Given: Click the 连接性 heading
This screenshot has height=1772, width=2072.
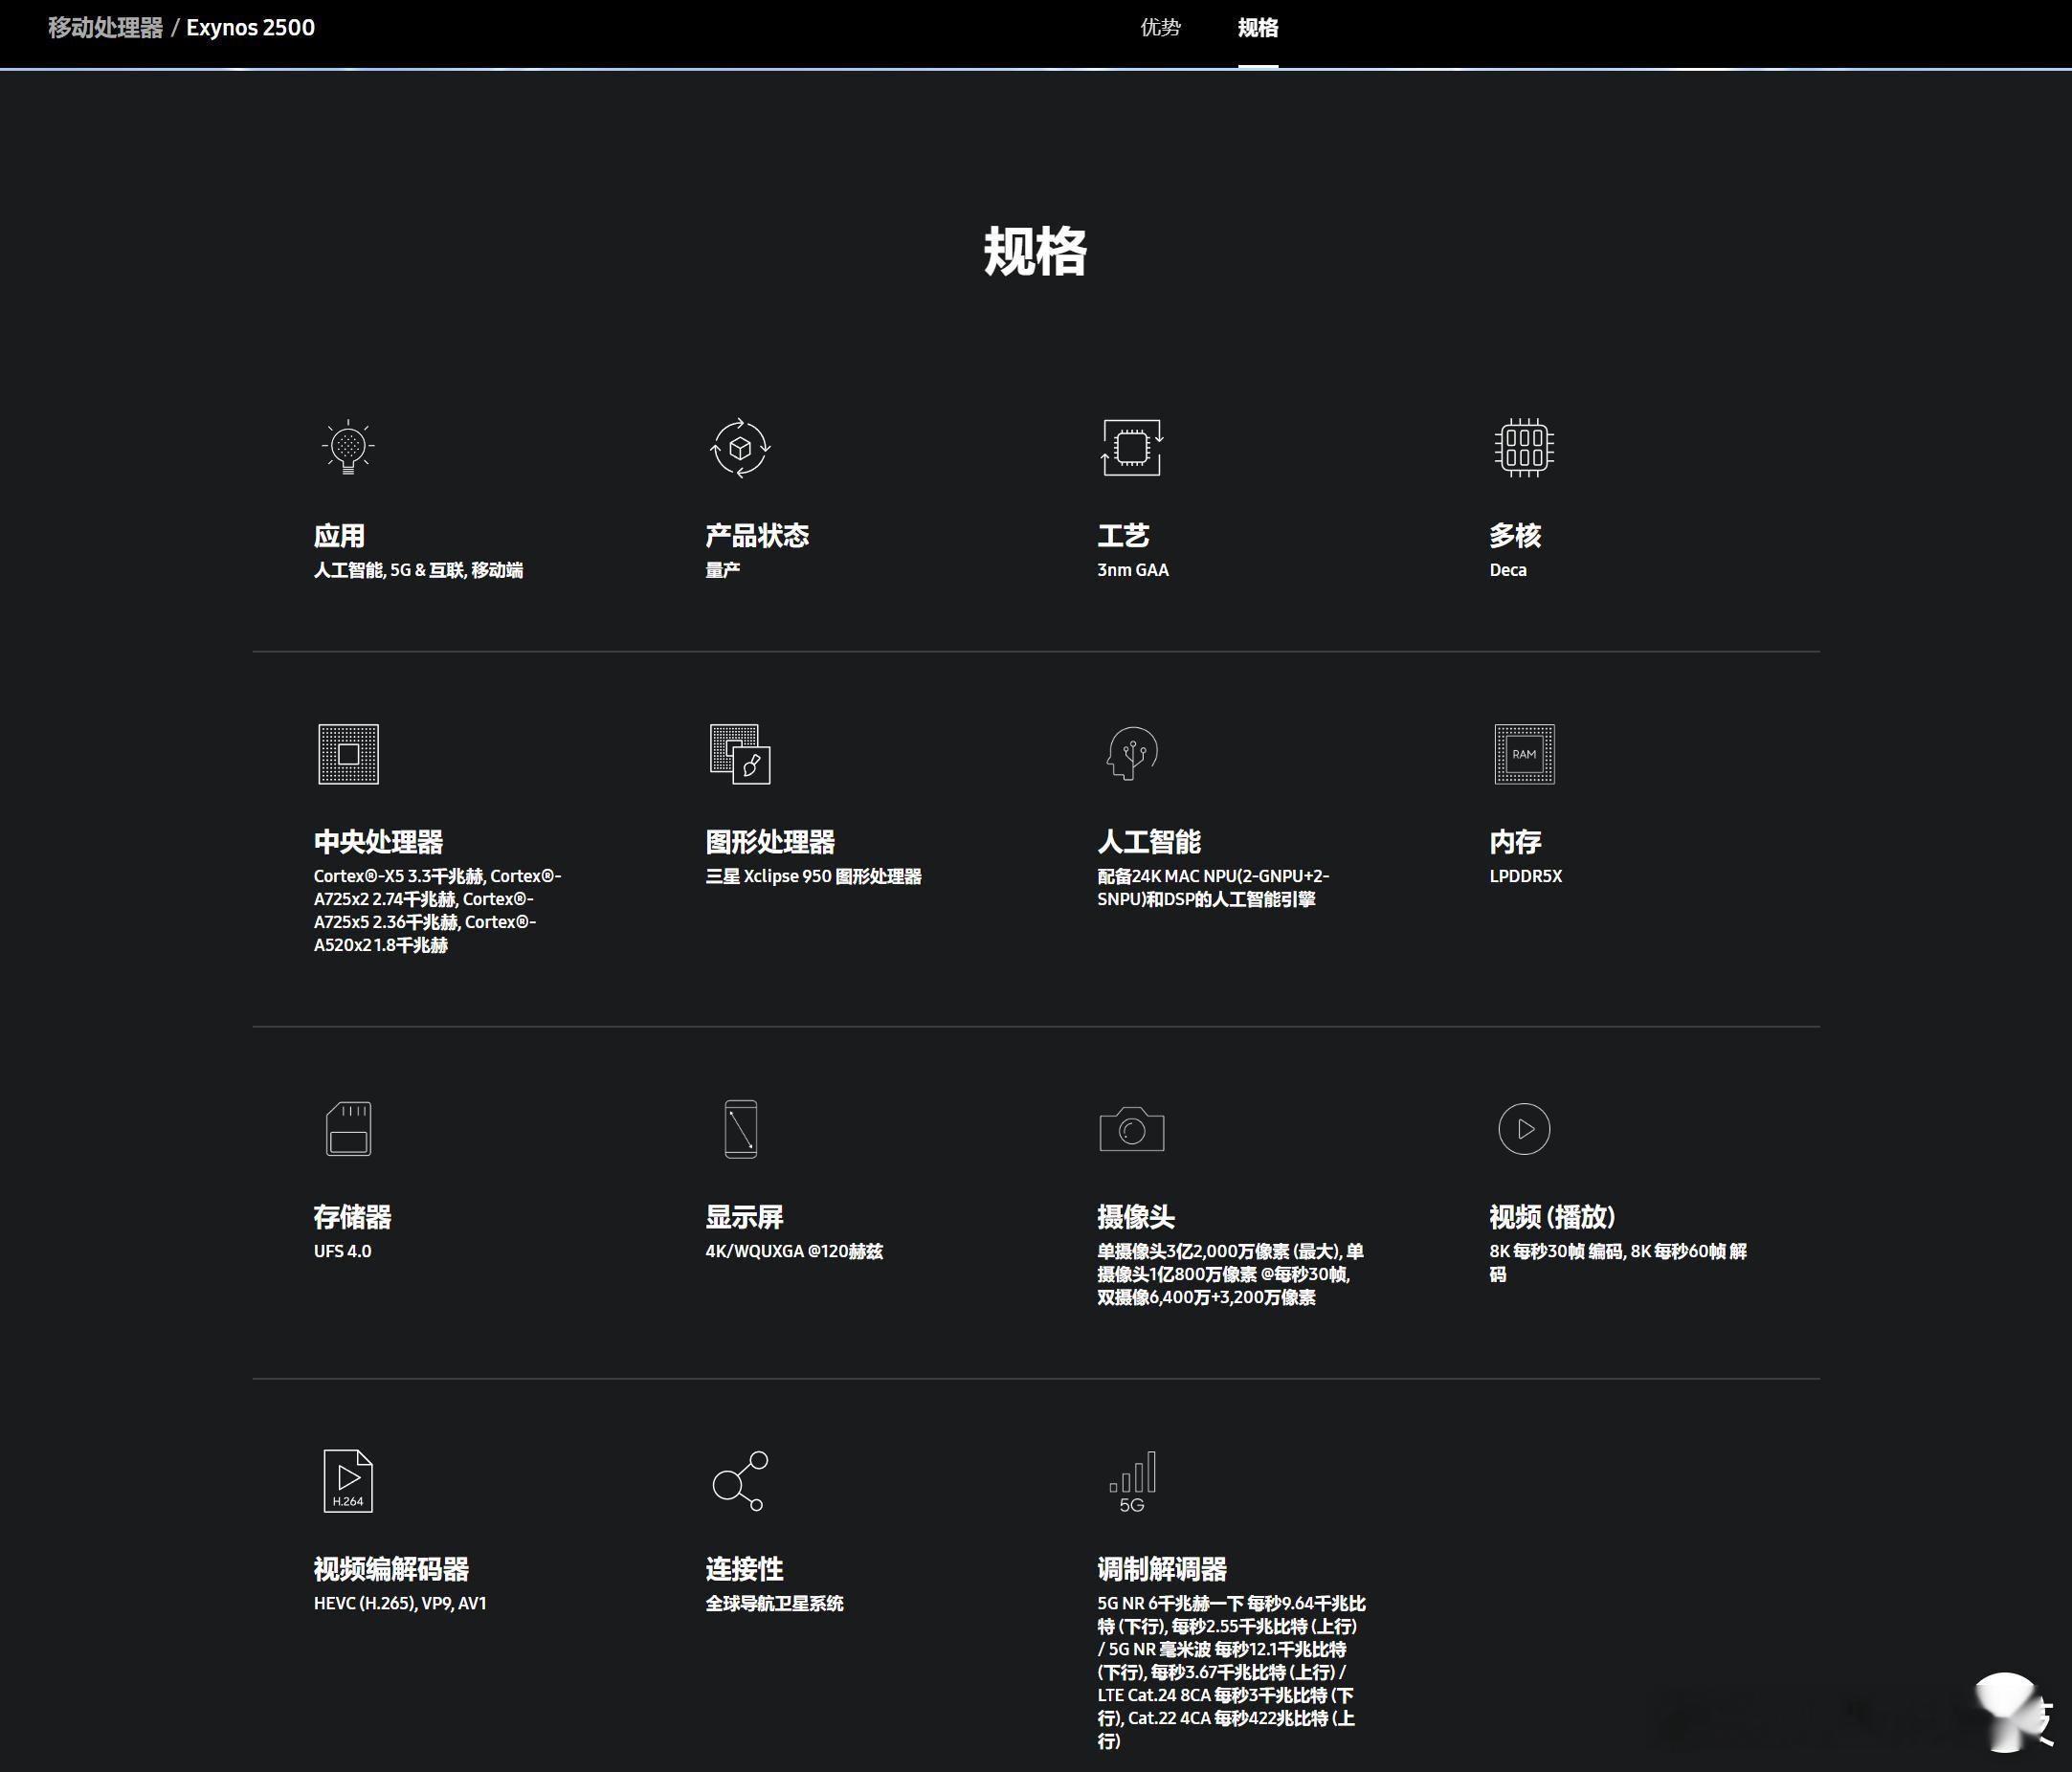Looking at the screenshot, I should click(x=744, y=1569).
